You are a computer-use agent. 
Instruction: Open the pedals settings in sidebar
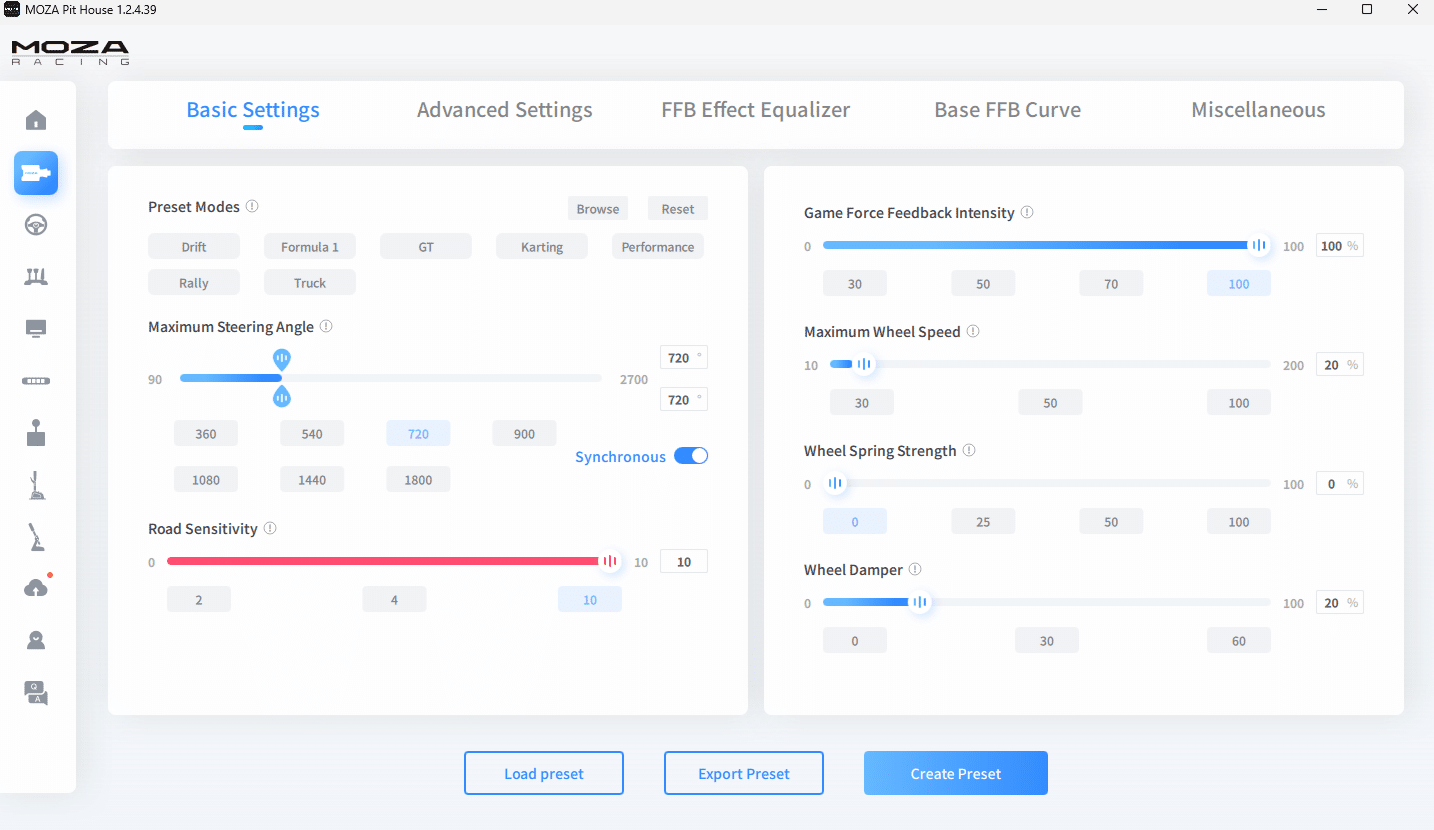pos(36,277)
